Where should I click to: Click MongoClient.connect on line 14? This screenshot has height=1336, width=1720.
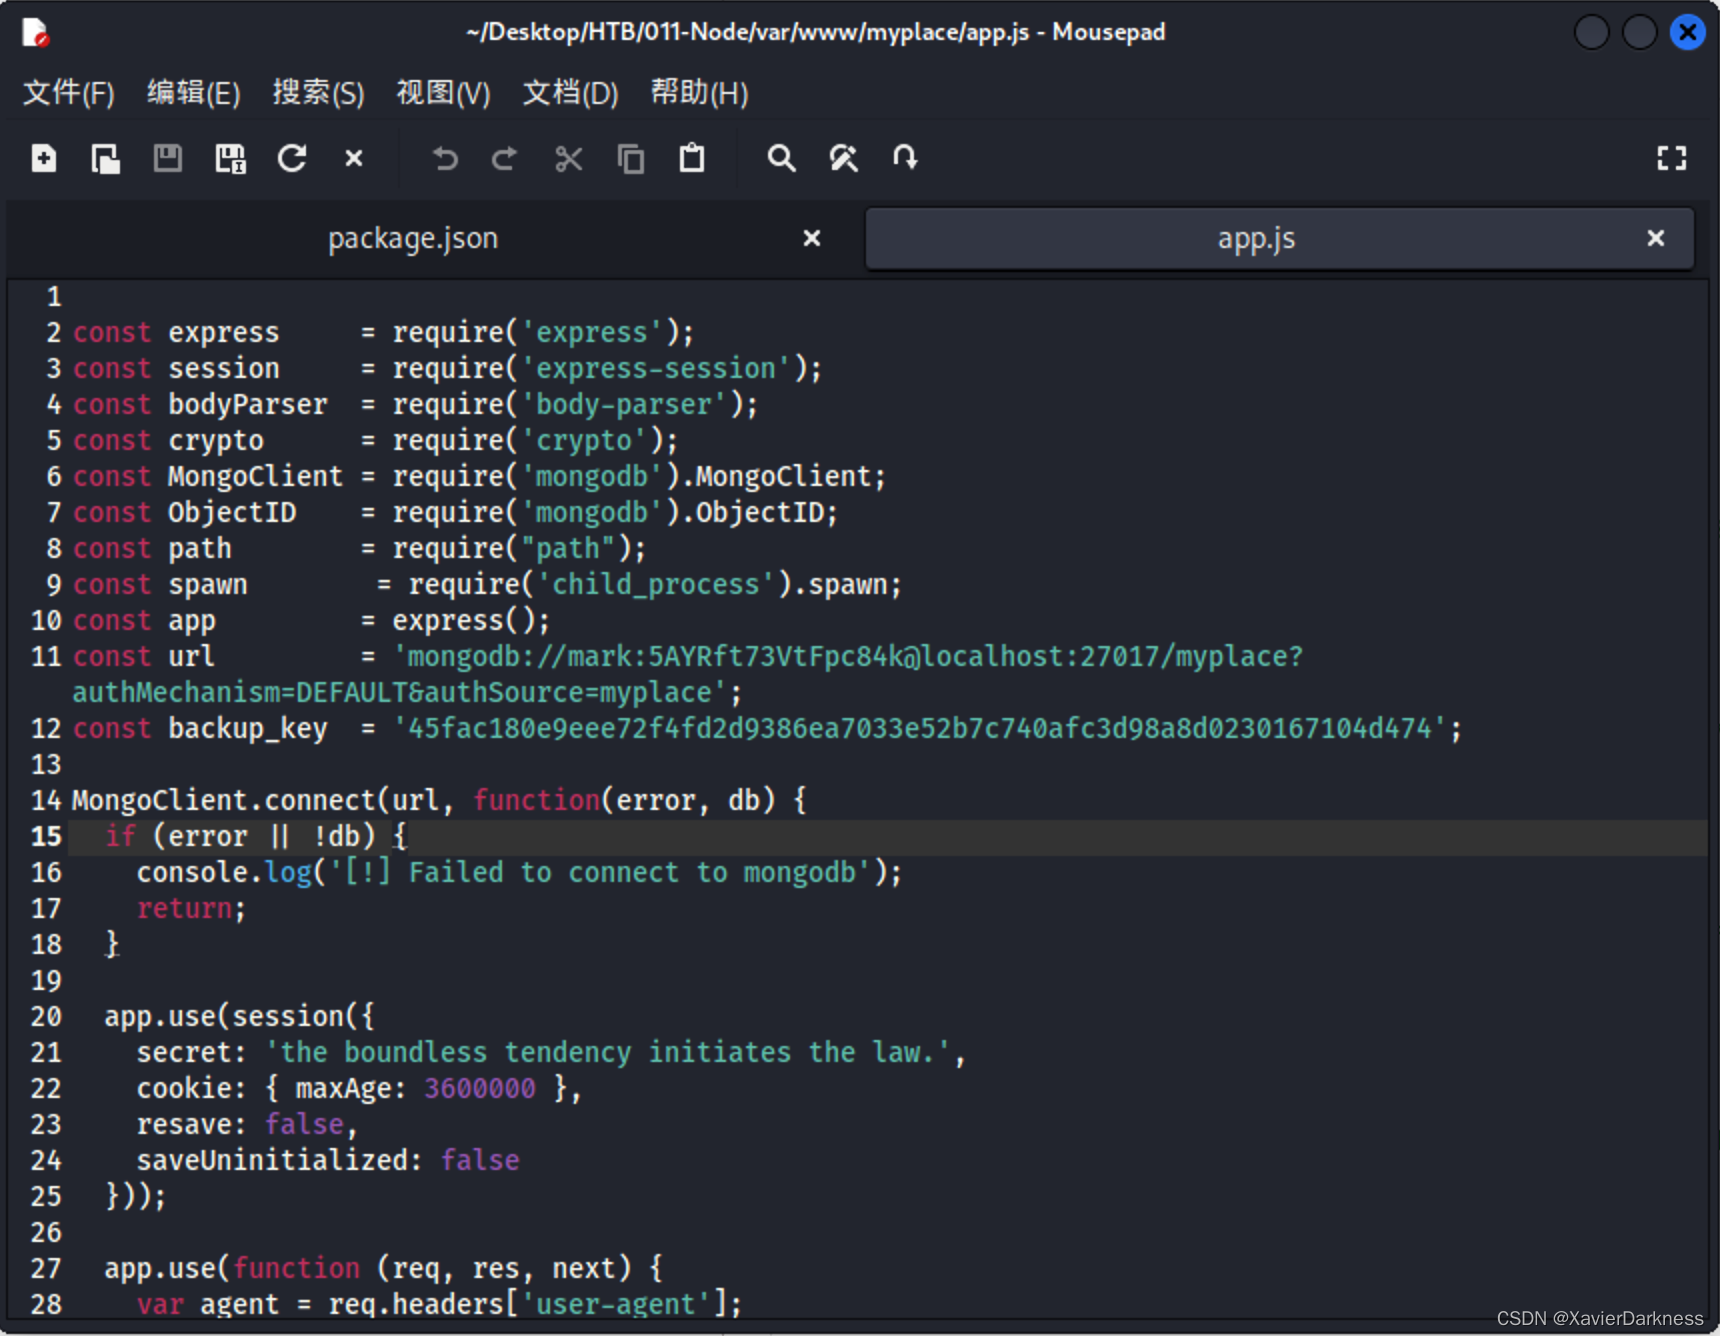pyautogui.click(x=224, y=800)
